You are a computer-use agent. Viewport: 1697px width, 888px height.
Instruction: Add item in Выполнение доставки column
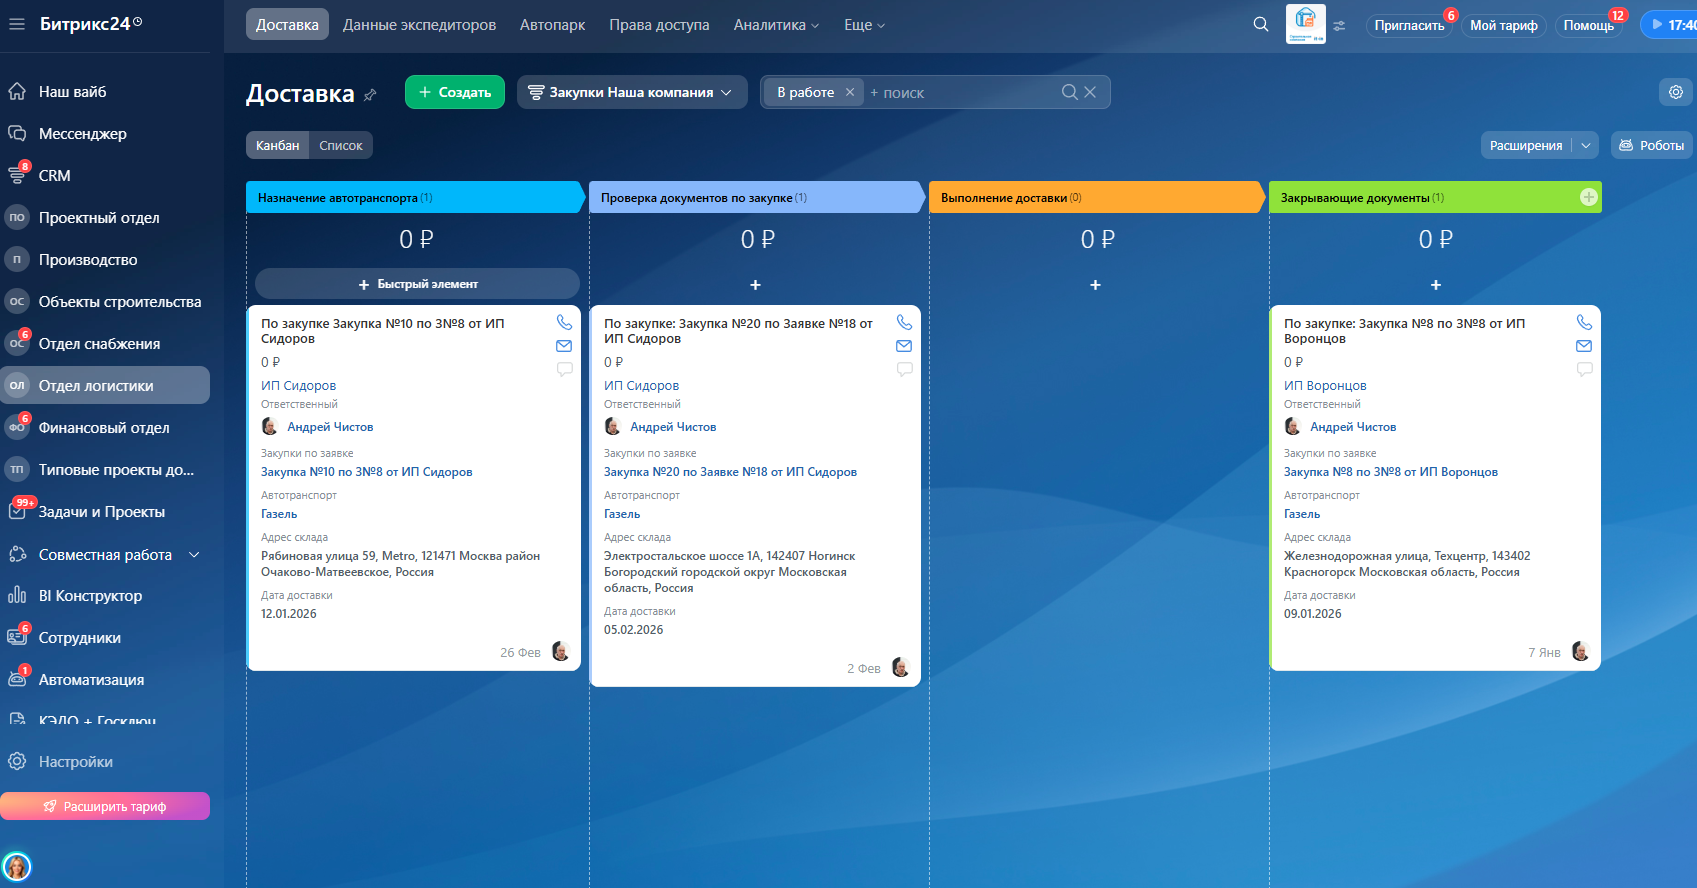pyautogui.click(x=1095, y=285)
